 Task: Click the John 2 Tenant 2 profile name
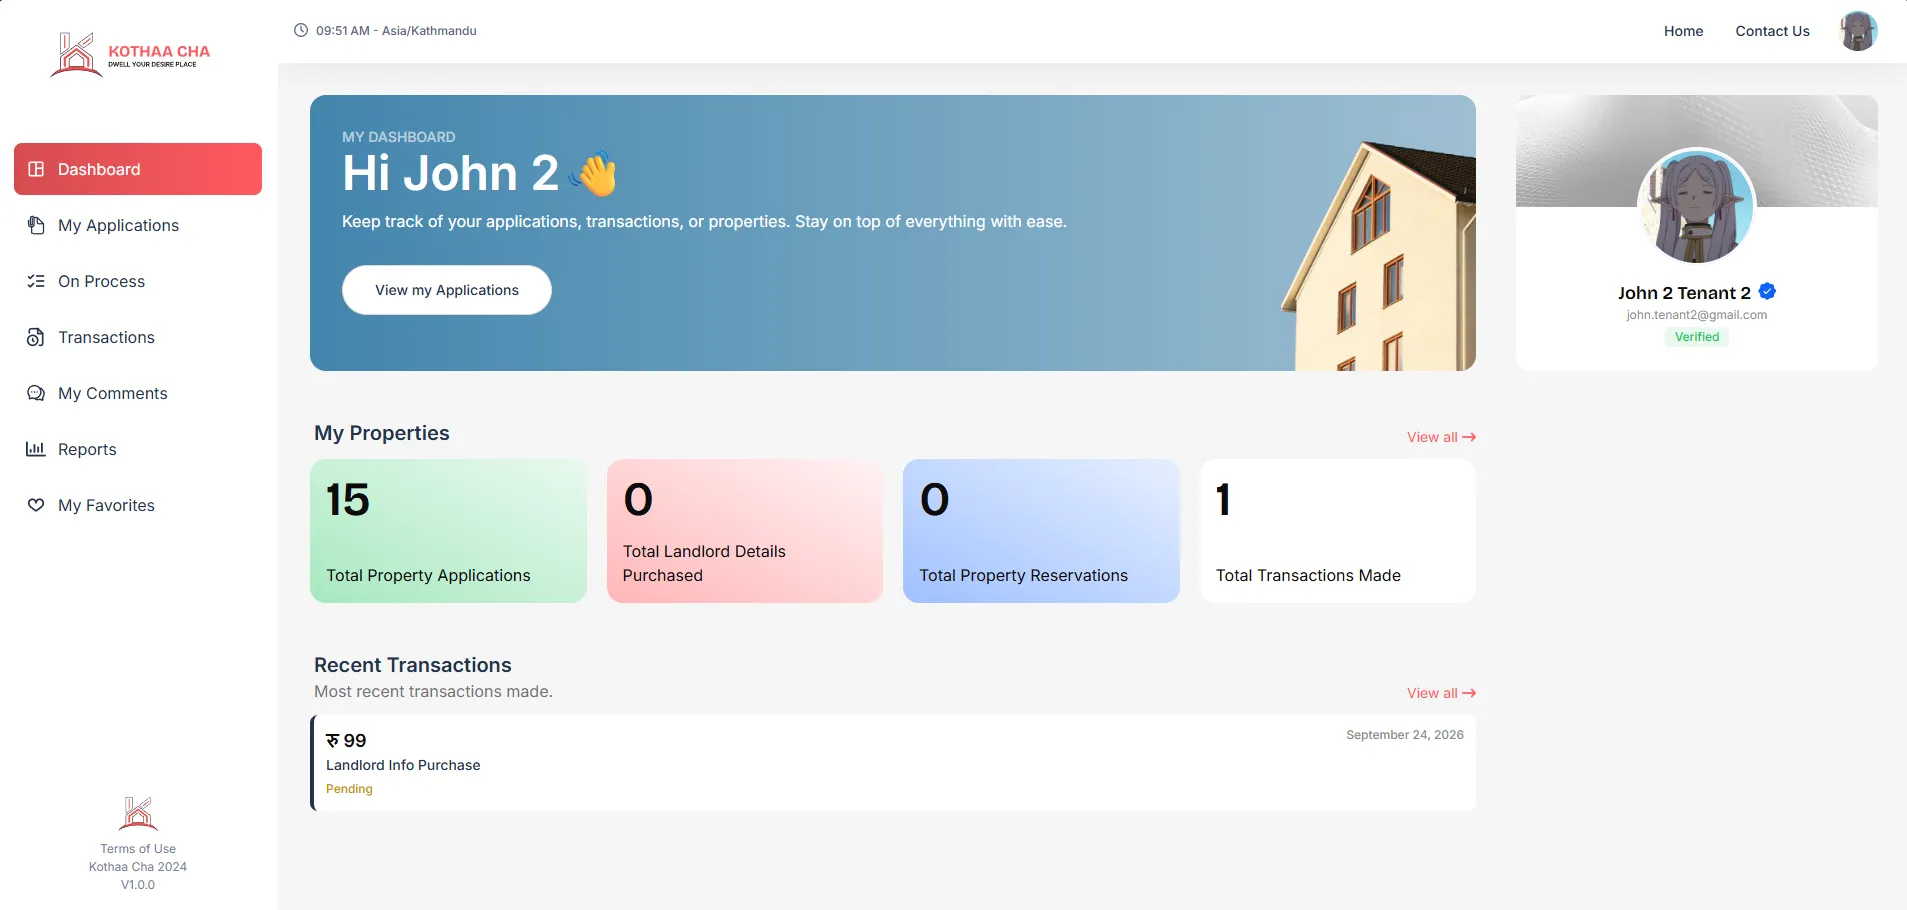point(1684,293)
